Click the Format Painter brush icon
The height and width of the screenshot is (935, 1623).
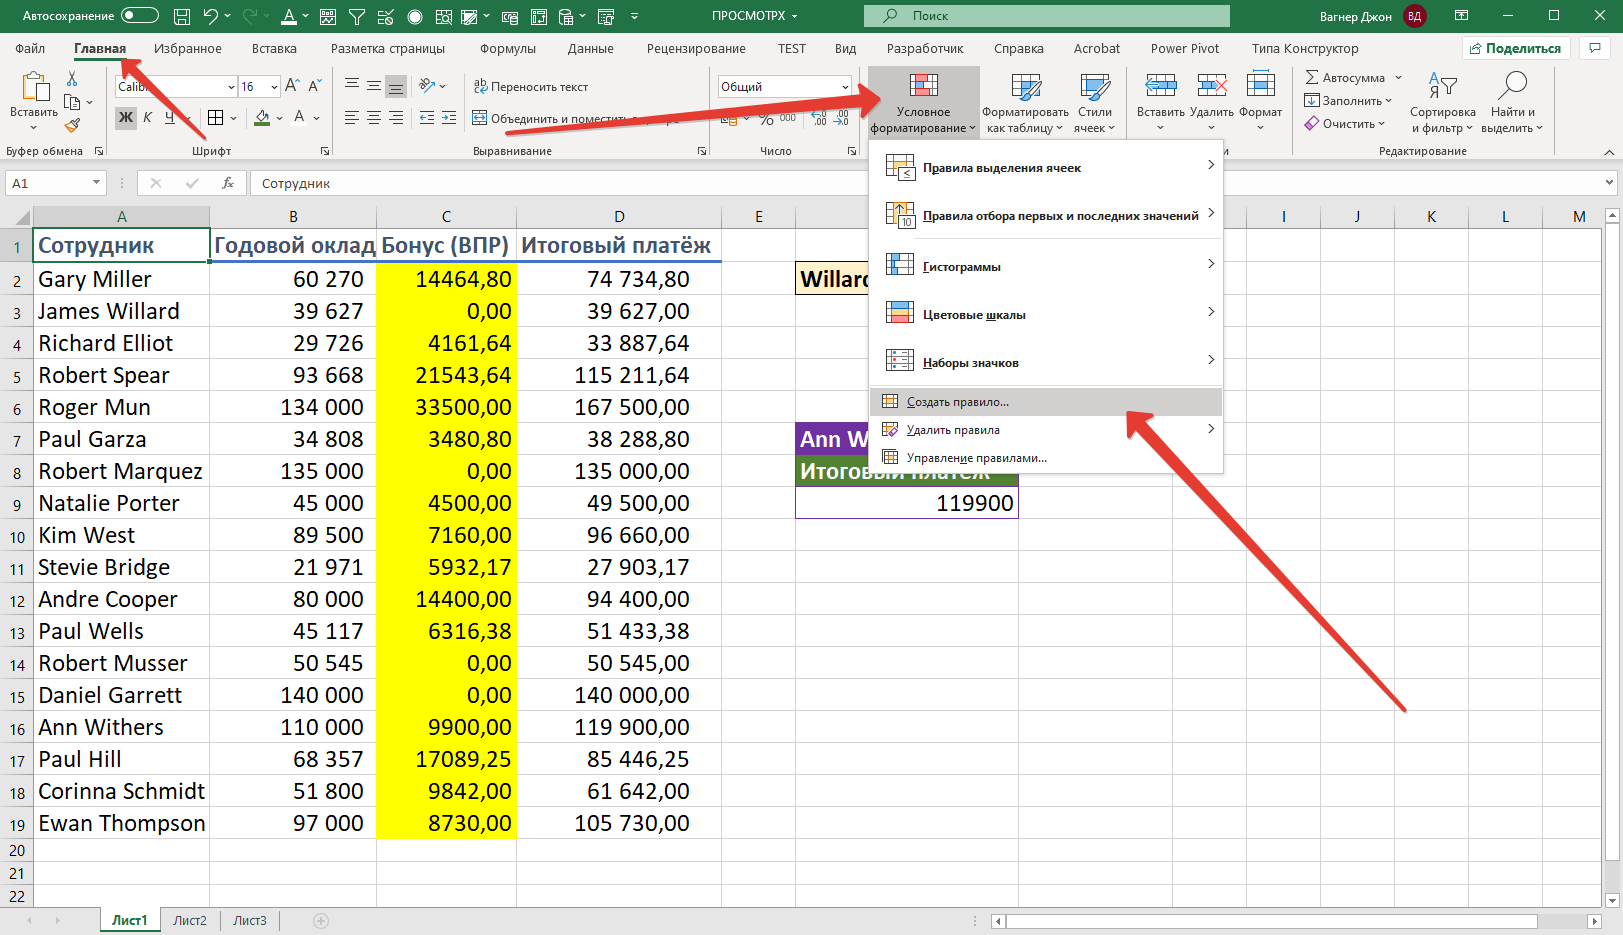pos(72,126)
